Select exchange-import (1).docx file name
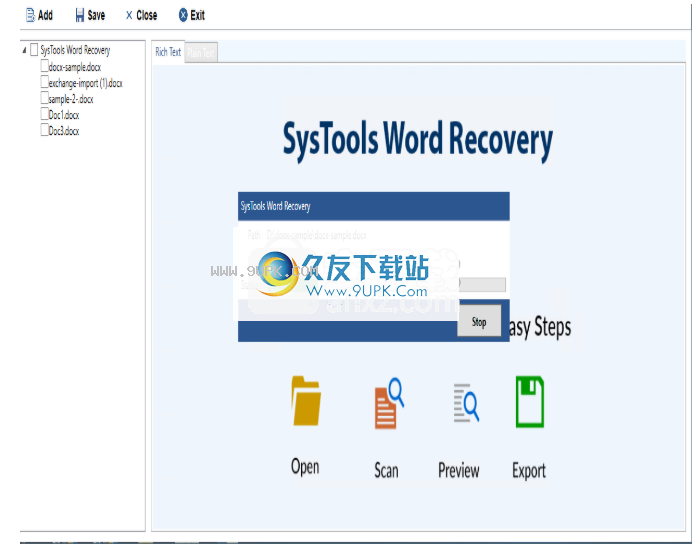The height and width of the screenshot is (548, 693). pos(85,83)
